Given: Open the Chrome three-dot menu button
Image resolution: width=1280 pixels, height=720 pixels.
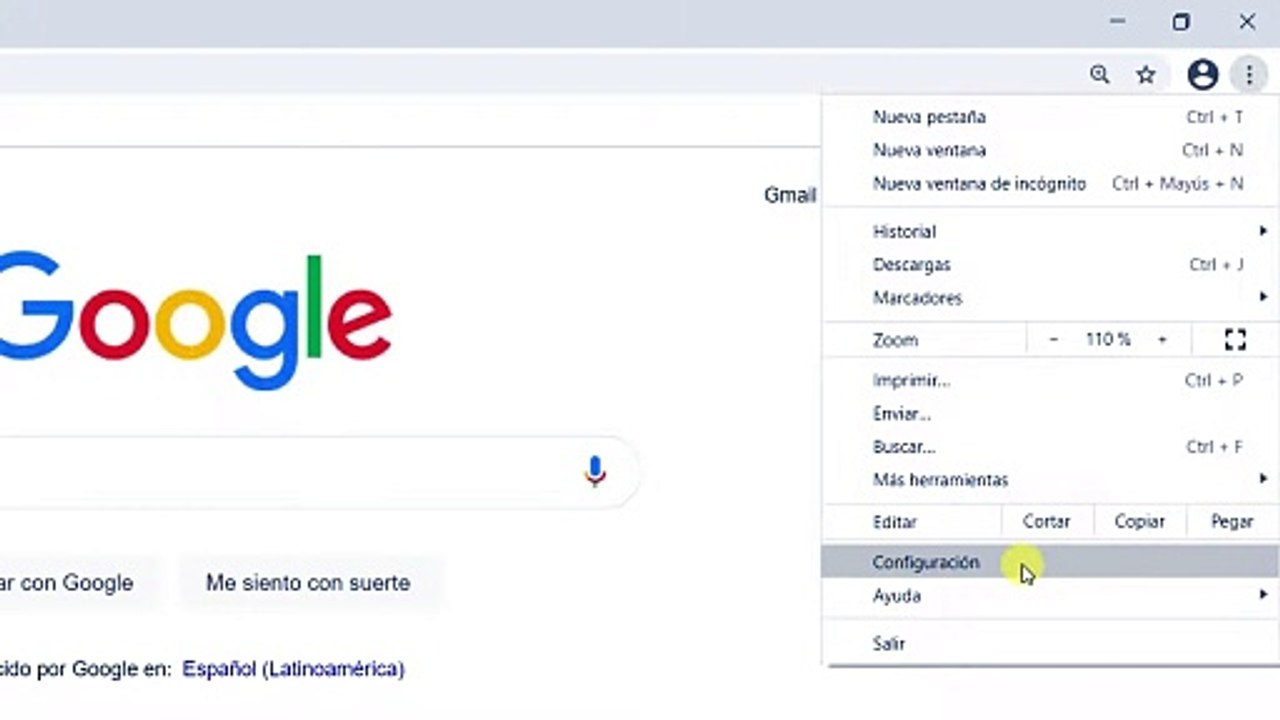Looking at the screenshot, I should [x=1248, y=74].
